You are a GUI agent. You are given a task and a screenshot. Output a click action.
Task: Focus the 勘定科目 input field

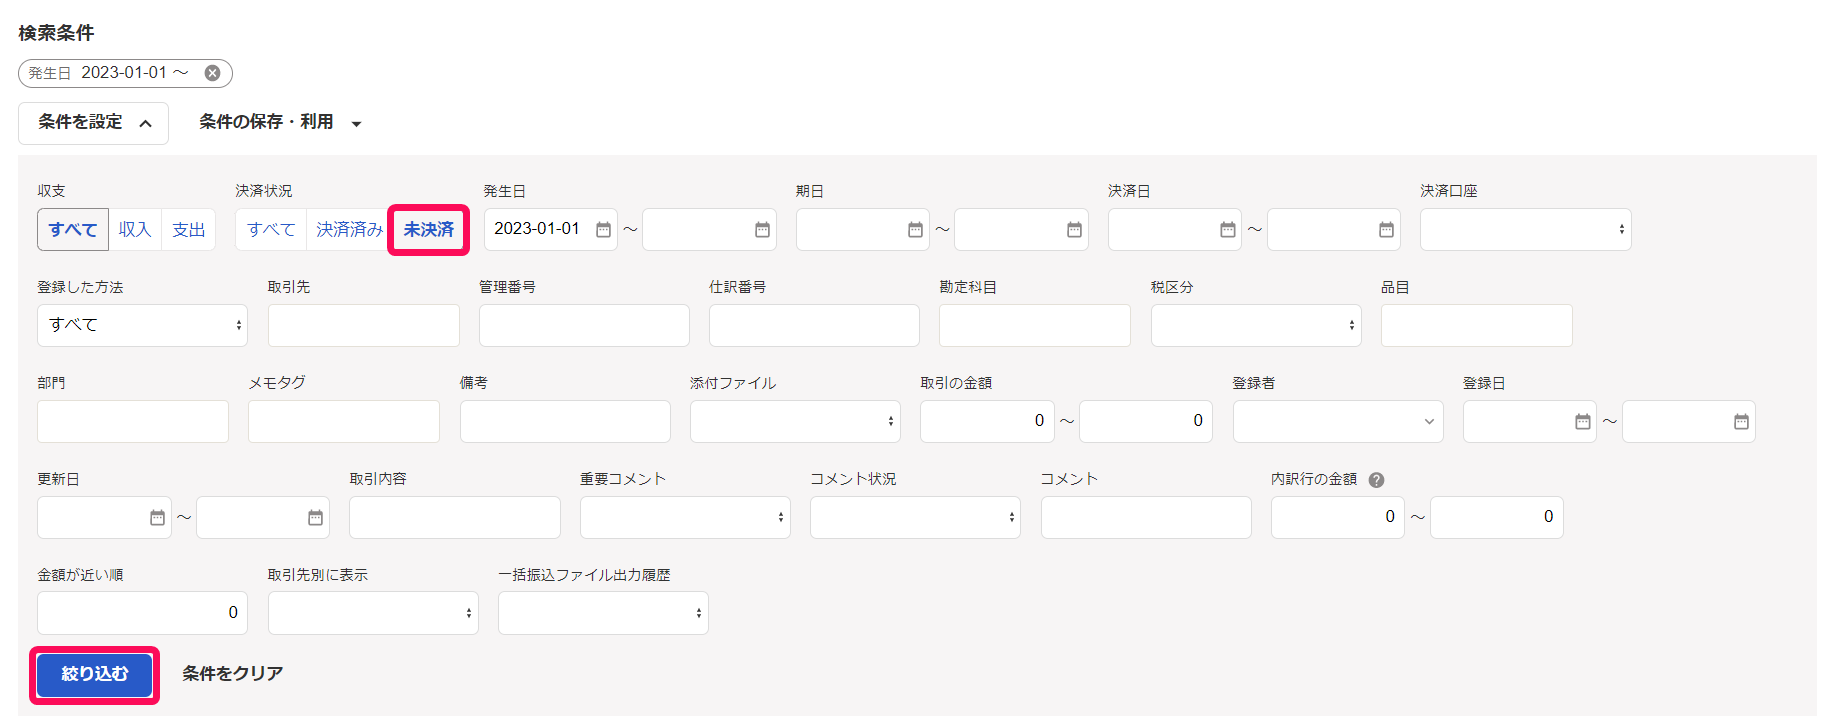click(1035, 326)
